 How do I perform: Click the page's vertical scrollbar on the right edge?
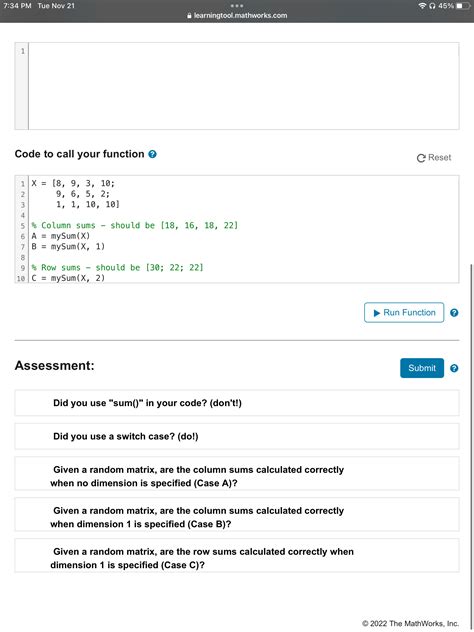tap(471, 445)
